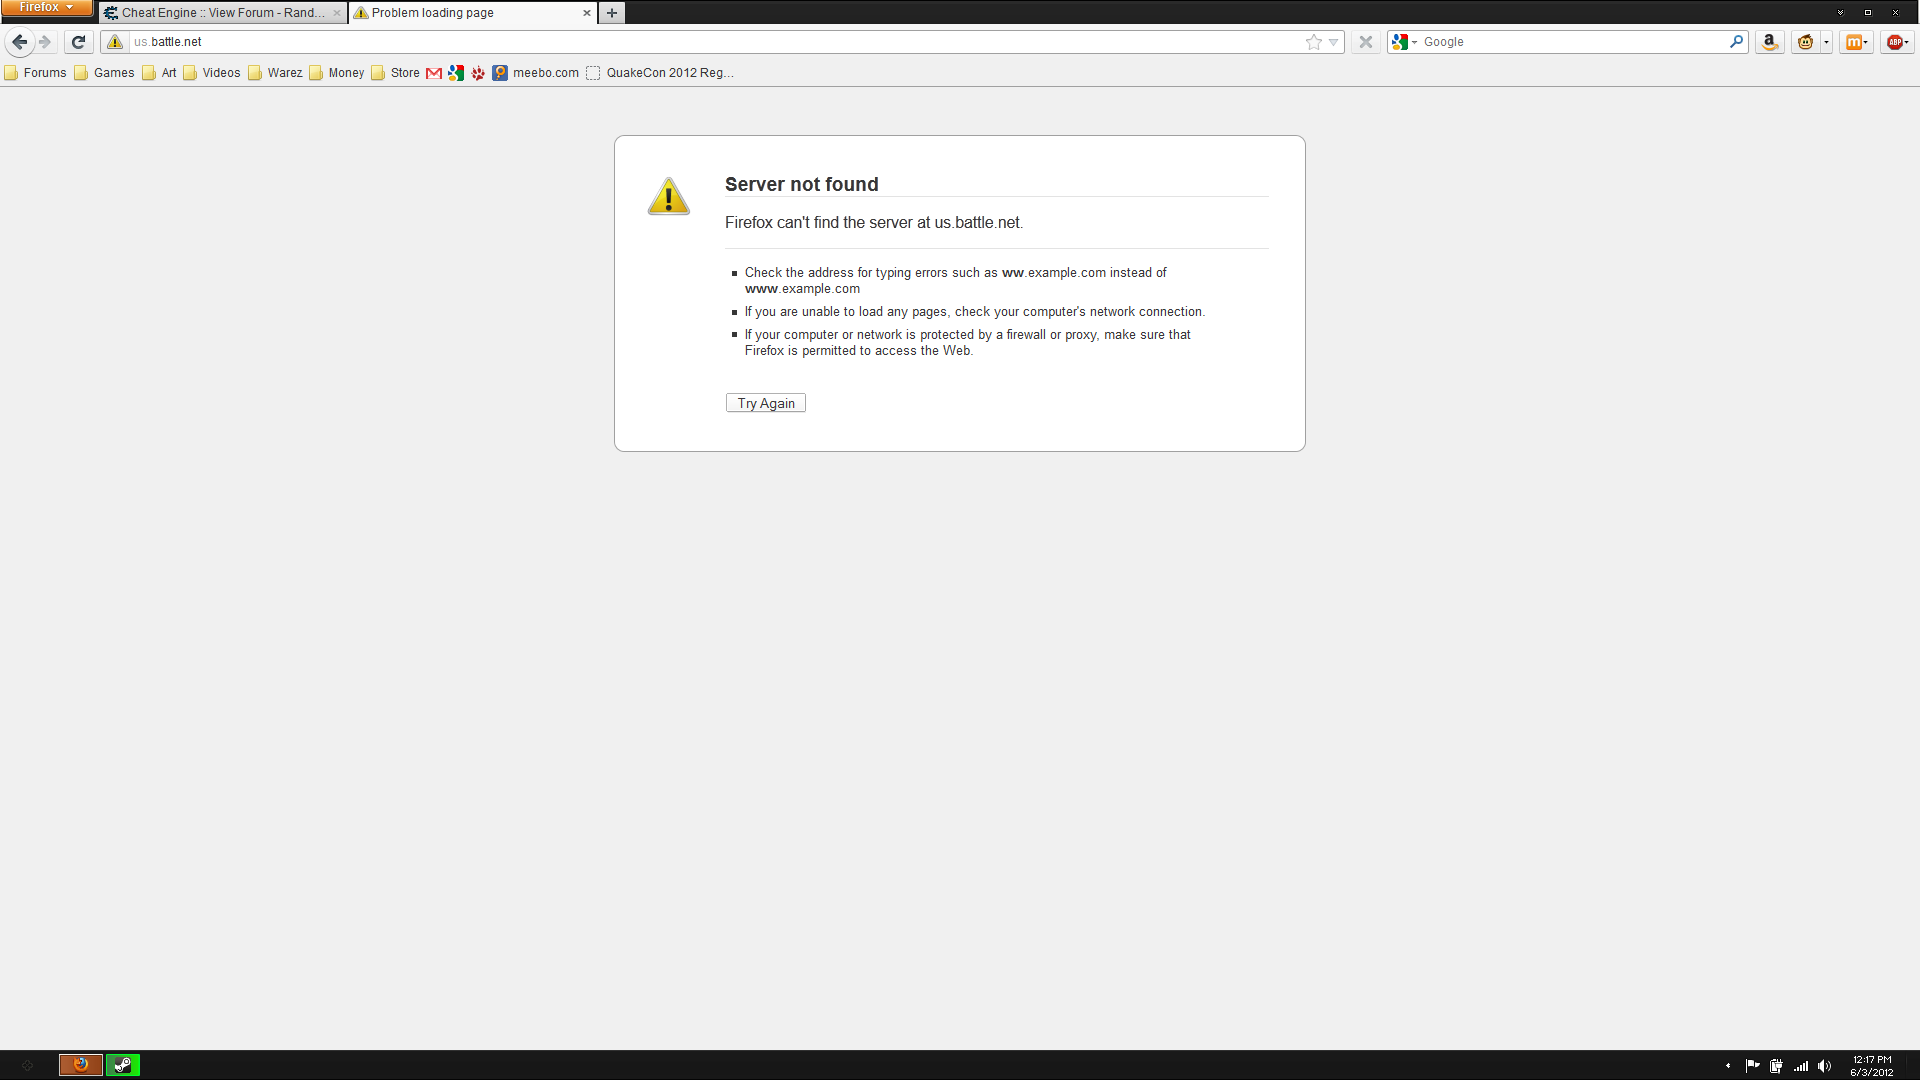This screenshot has width=1920, height=1080.
Task: Open the Greasemonkey dropdown arrow
Action: [x=1826, y=42]
